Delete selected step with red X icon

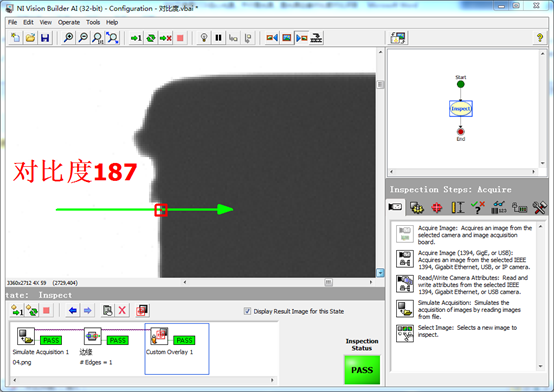(x=122, y=310)
